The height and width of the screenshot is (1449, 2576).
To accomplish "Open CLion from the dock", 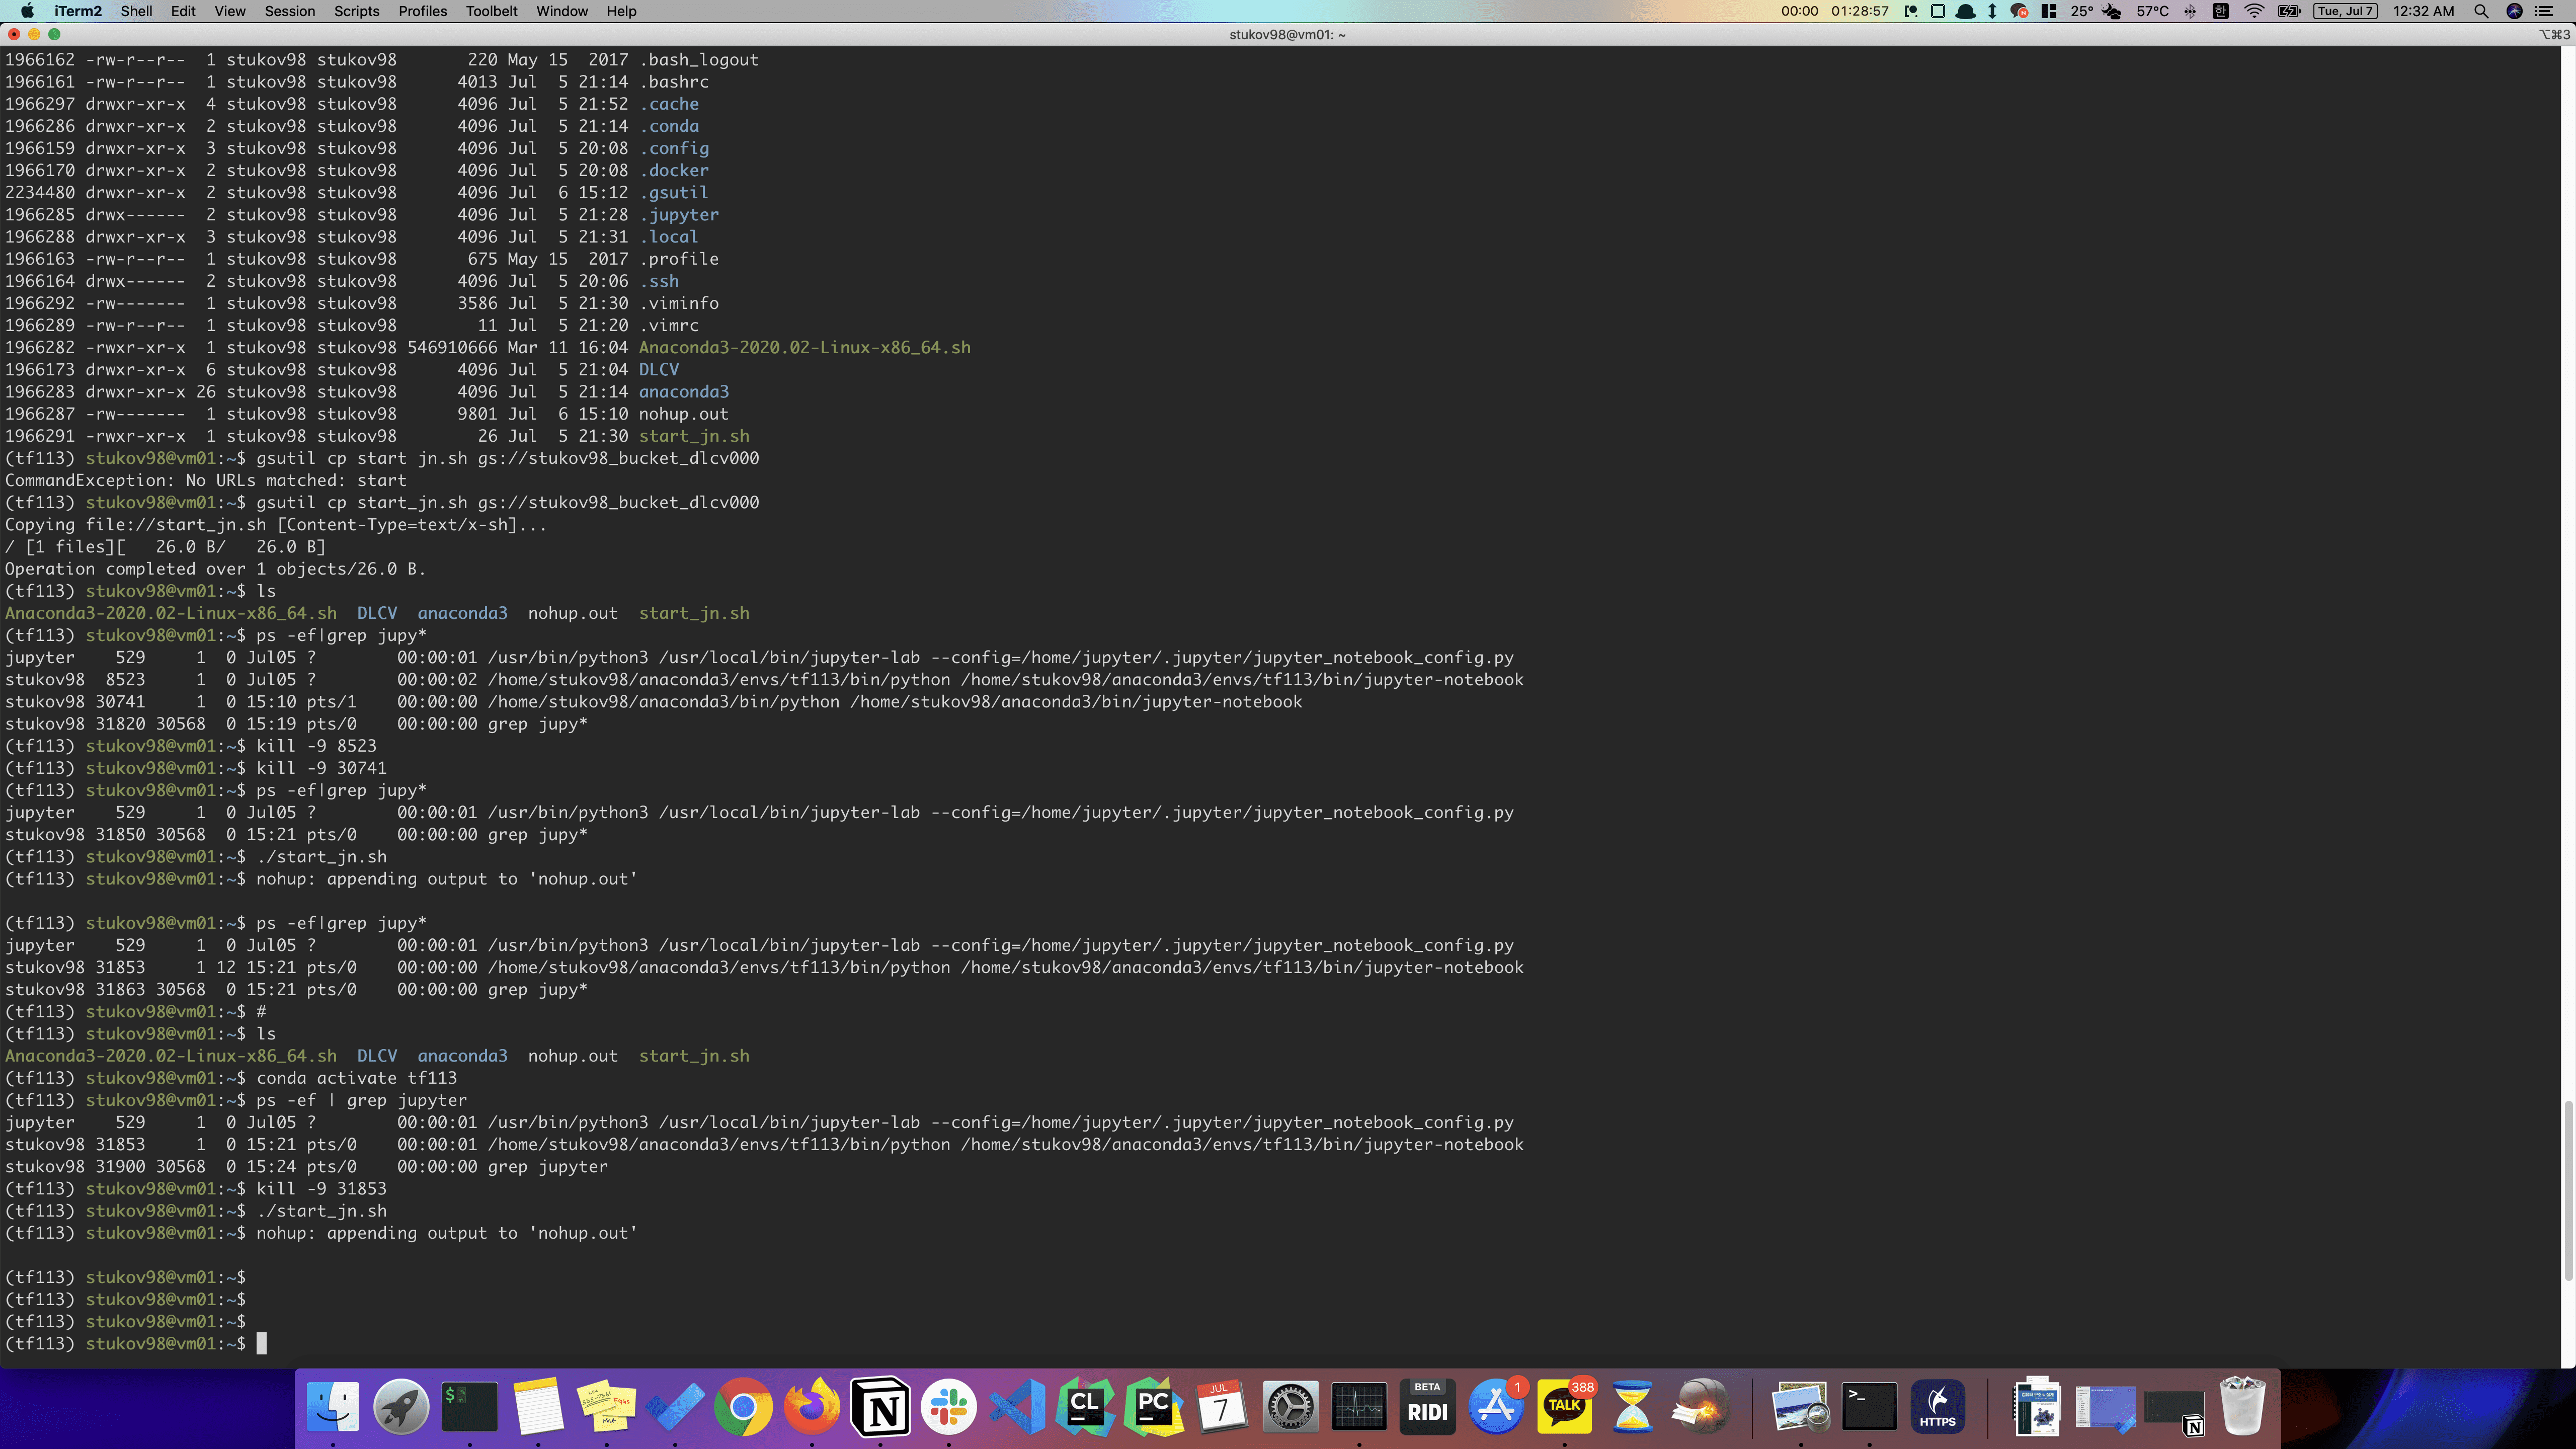I will pos(1085,1407).
